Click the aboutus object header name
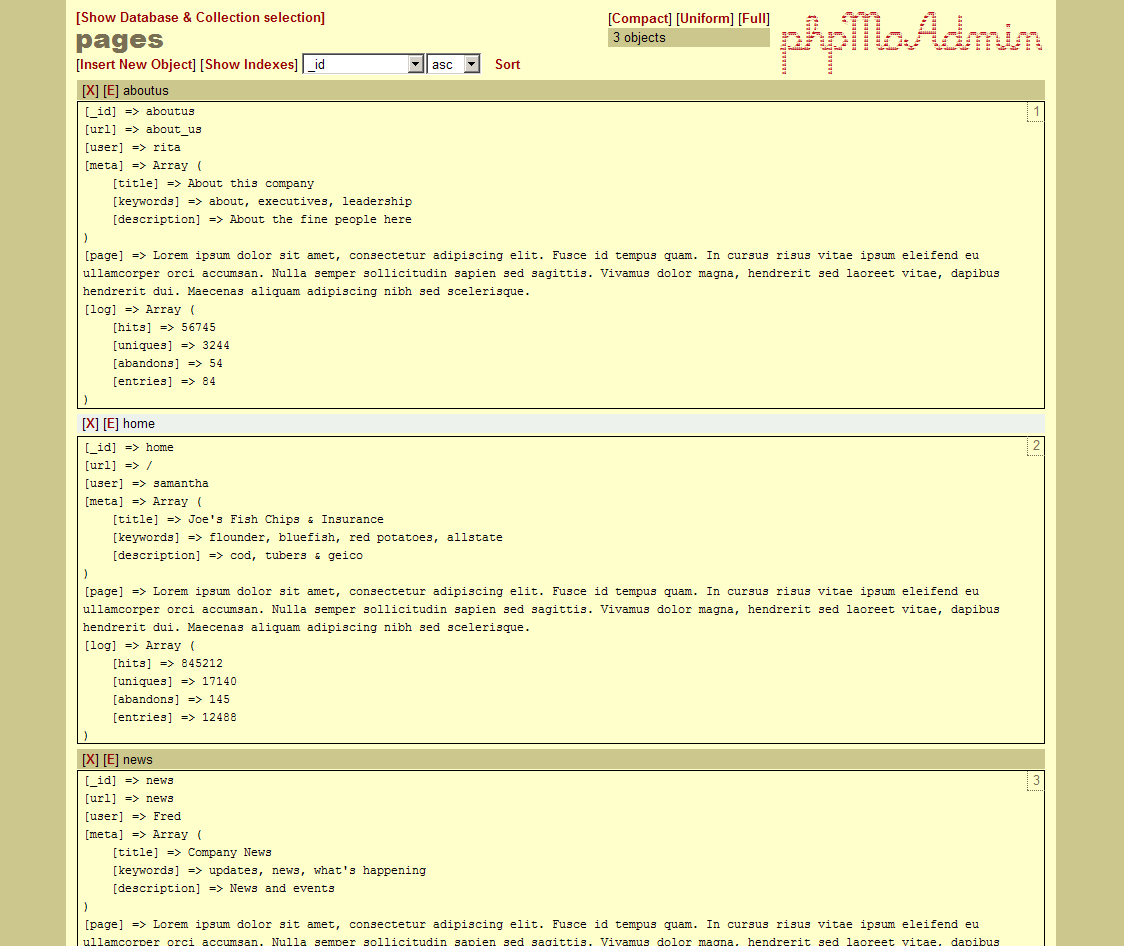This screenshot has width=1124, height=946. coord(146,91)
